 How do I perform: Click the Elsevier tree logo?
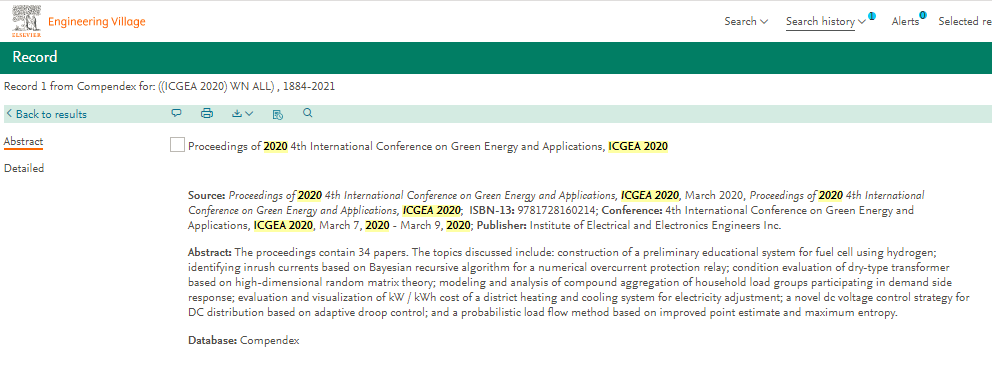coord(26,20)
